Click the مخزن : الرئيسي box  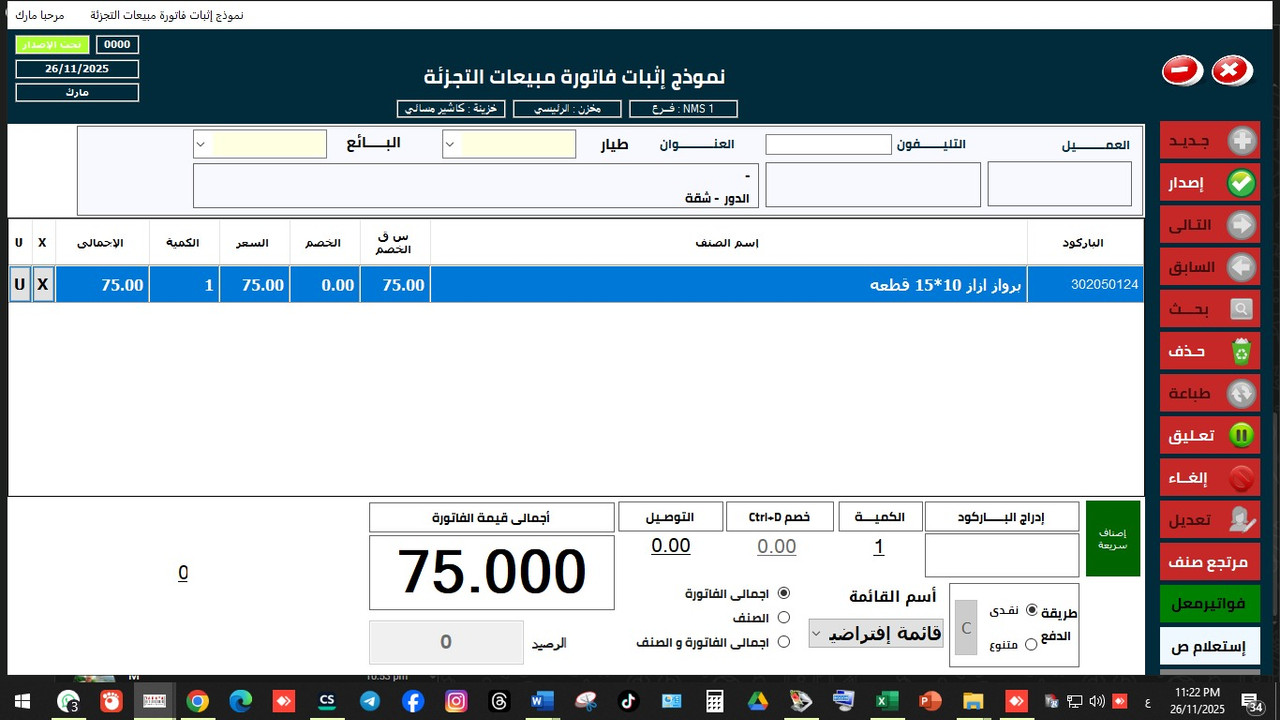[x=567, y=109]
